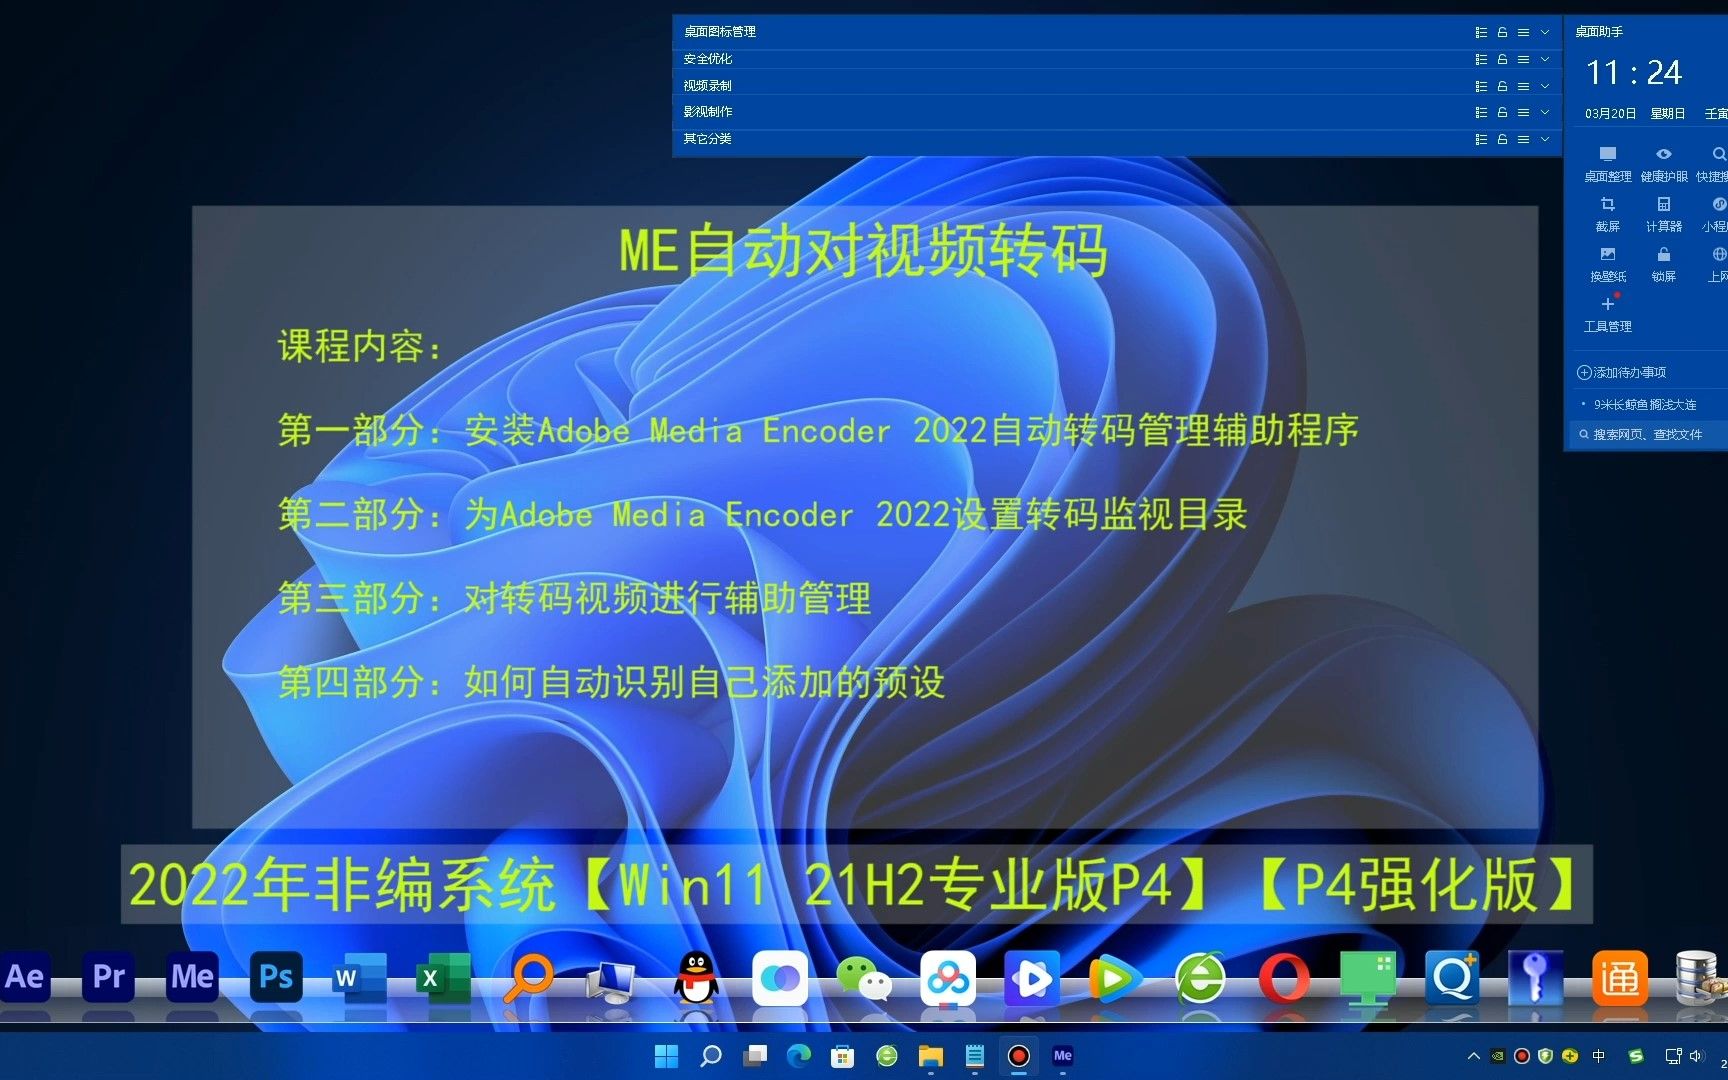Open the screen recorder taskbar icon

1019,1056
